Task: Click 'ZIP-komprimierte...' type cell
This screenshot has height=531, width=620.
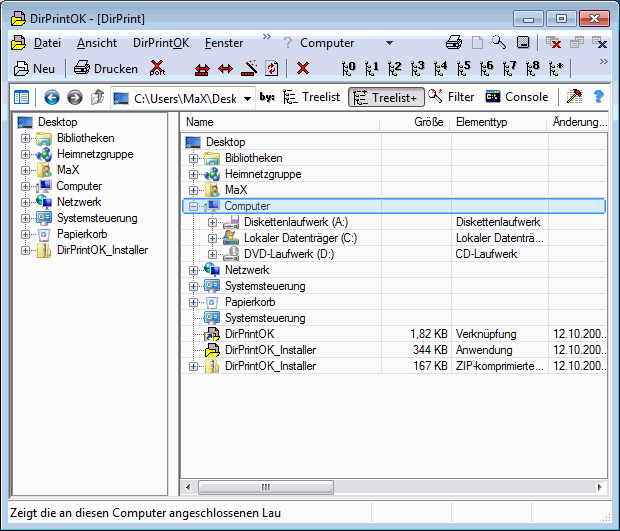Action: [499, 366]
